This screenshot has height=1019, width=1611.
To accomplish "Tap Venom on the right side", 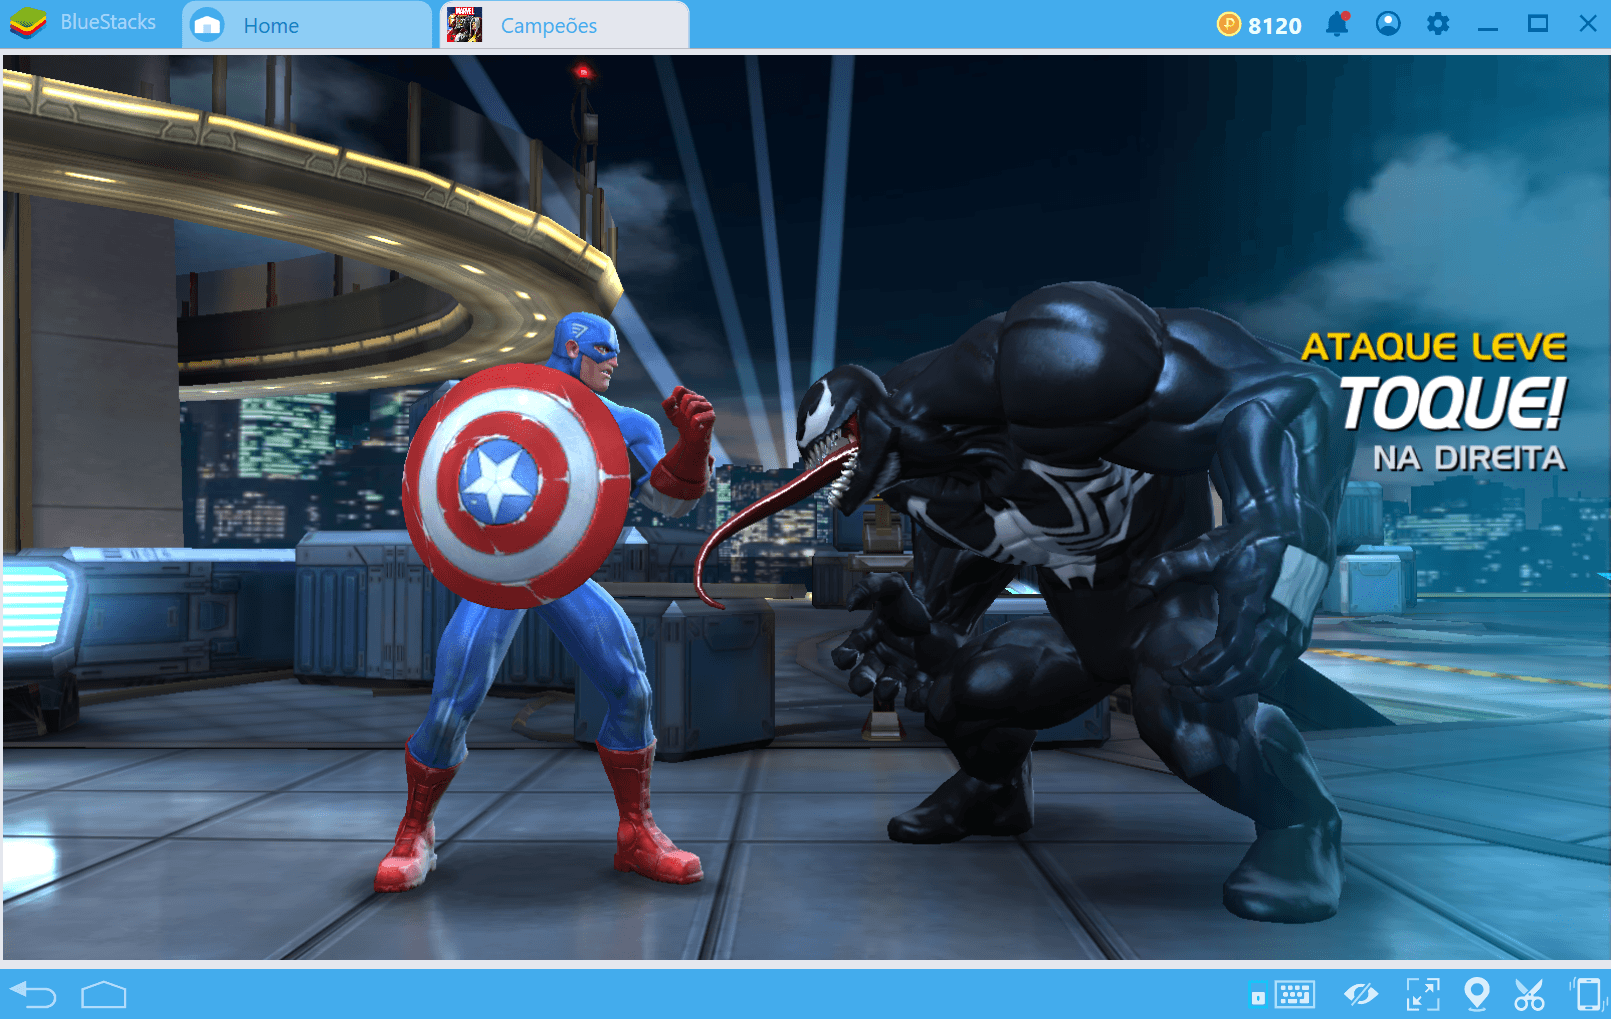I will [1071, 598].
